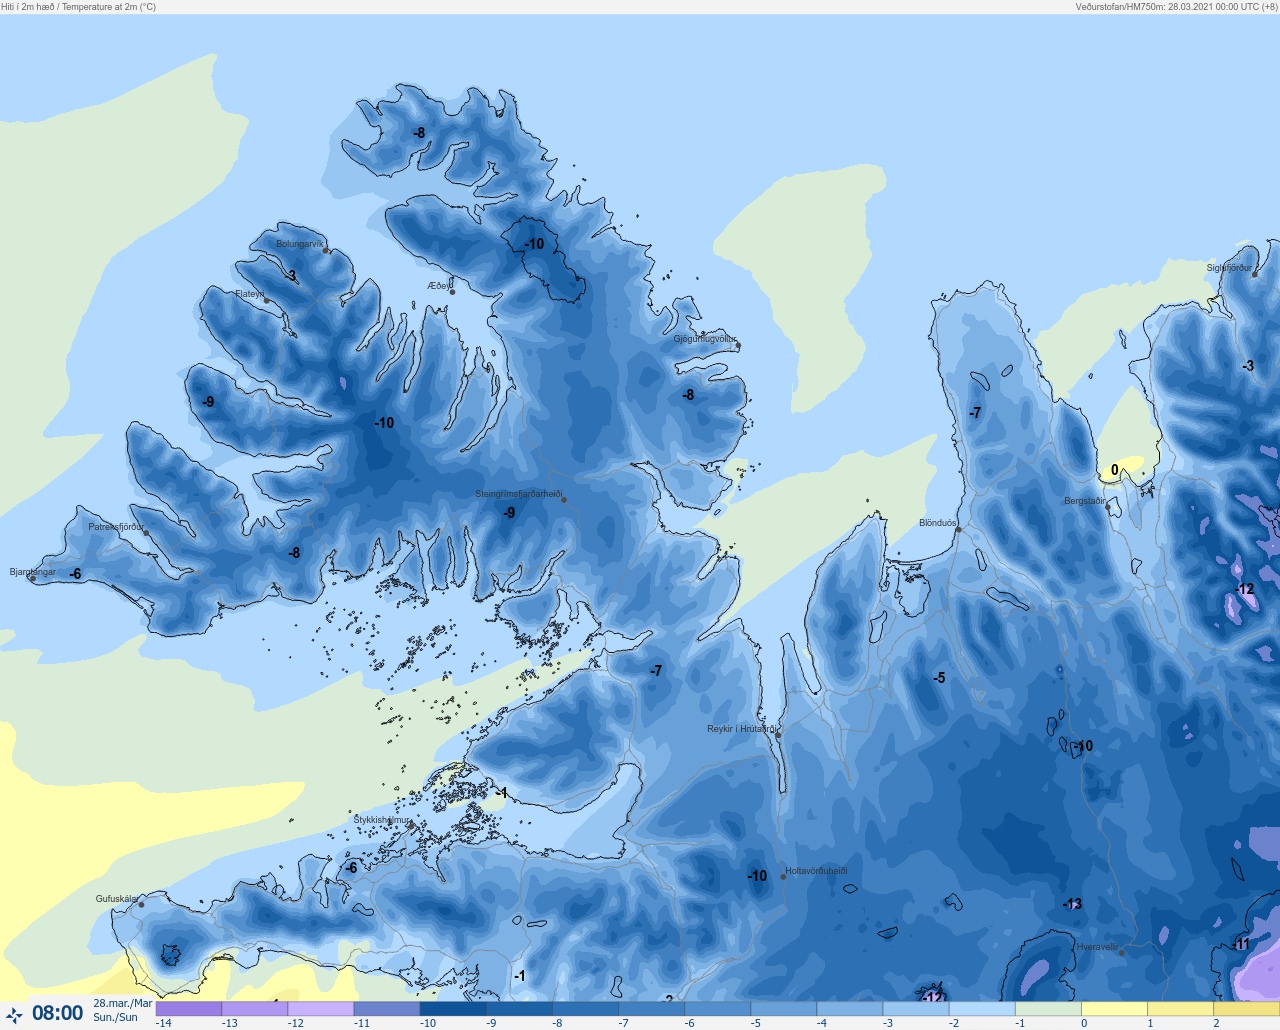Click the Bjargtangar station label

point(33,572)
